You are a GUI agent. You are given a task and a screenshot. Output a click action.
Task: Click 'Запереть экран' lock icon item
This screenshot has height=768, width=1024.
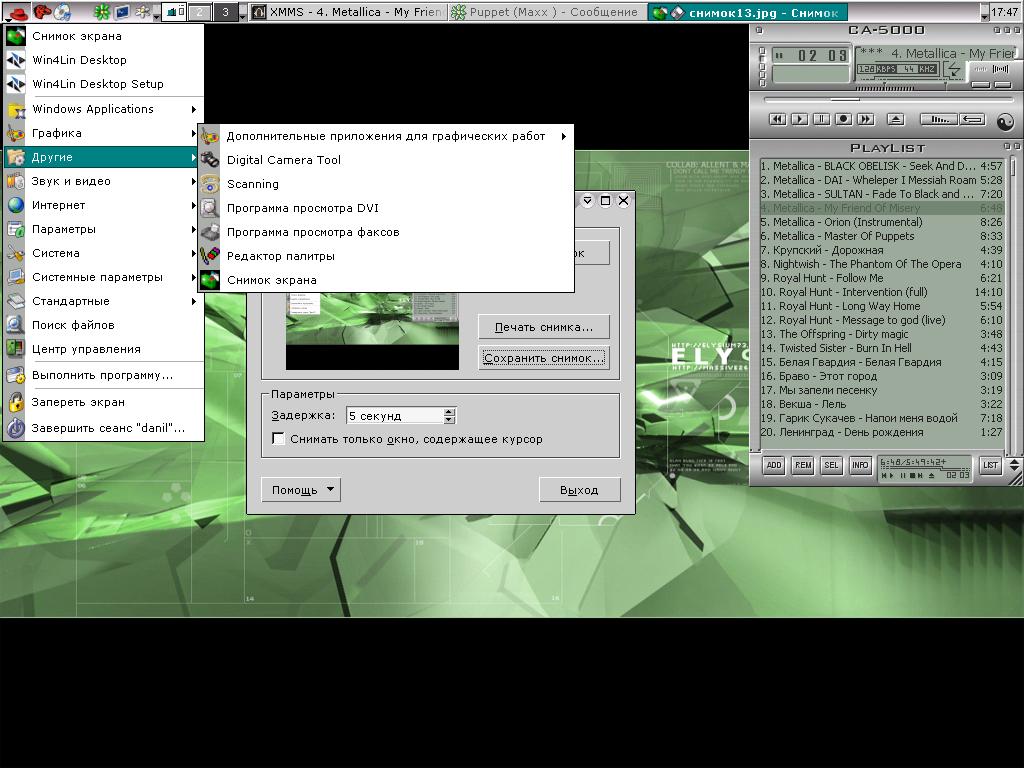pos(103,402)
